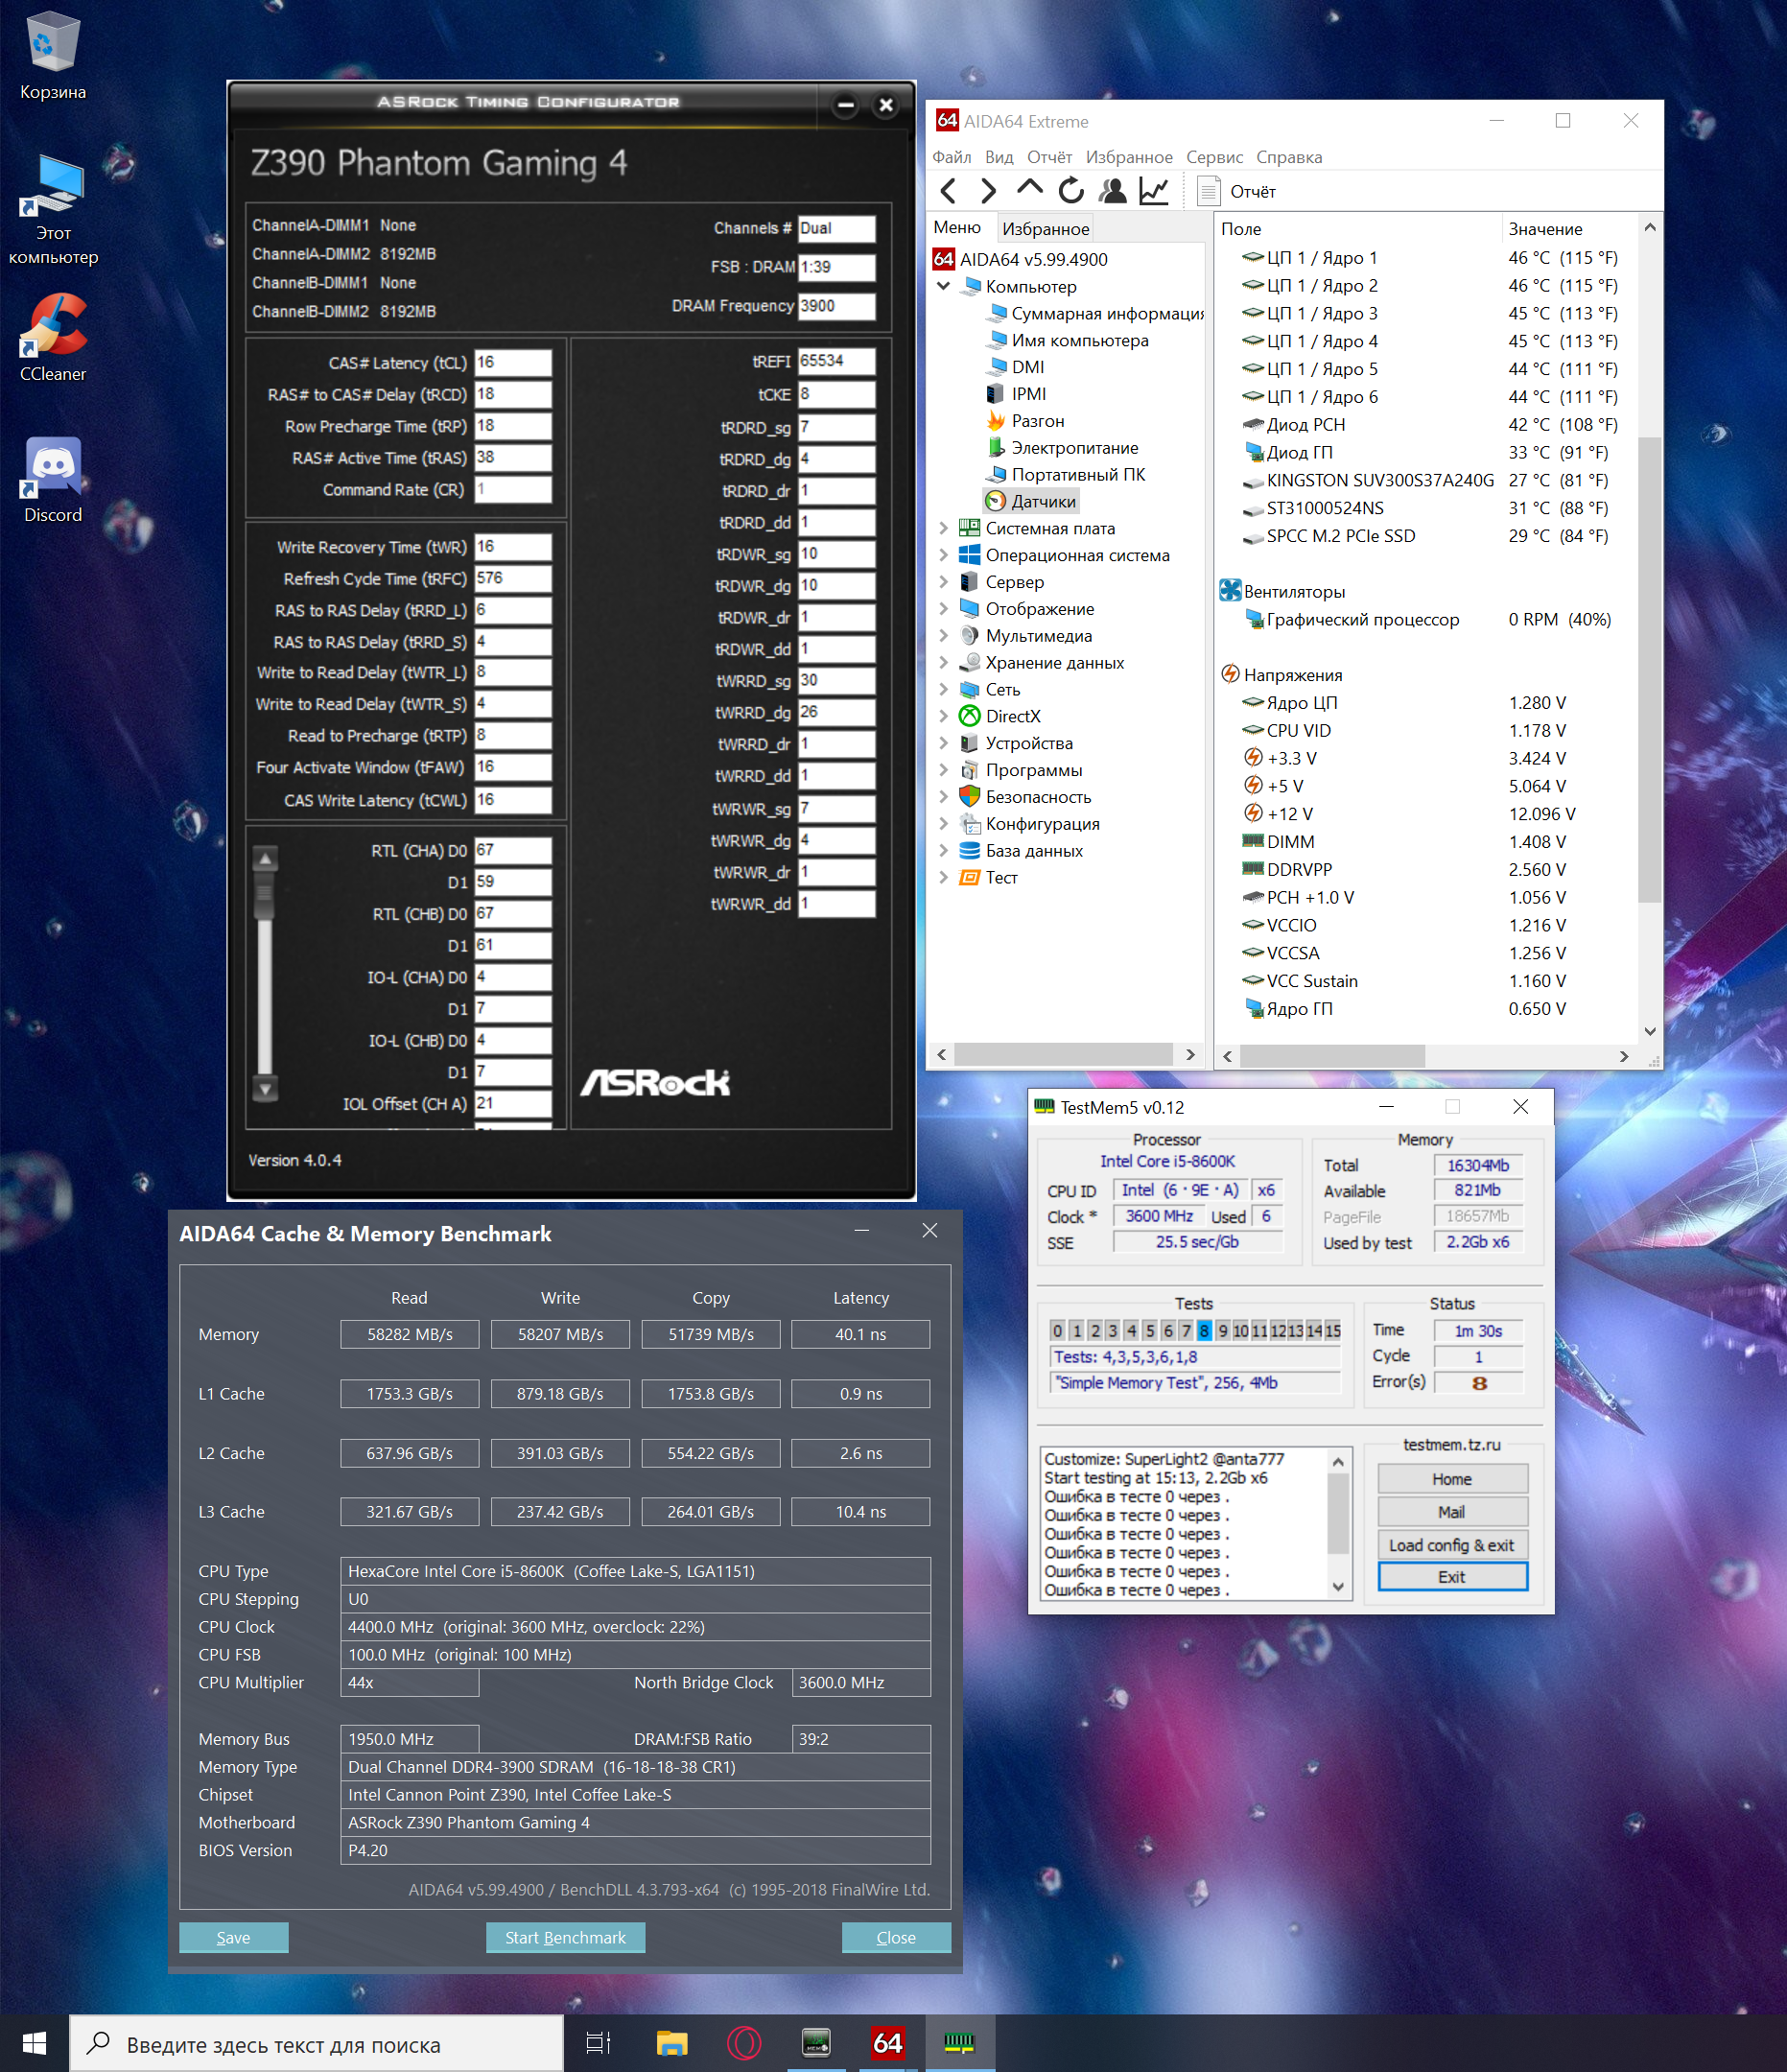
Task: Click the Mail button in TestMem5
Action: (1452, 1511)
